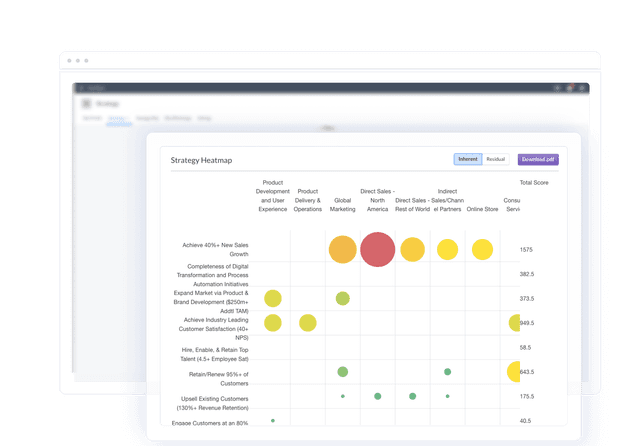Screen dimensions: 640x446
Task: Click the 'Total Score' column header
Action: [x=534, y=183]
